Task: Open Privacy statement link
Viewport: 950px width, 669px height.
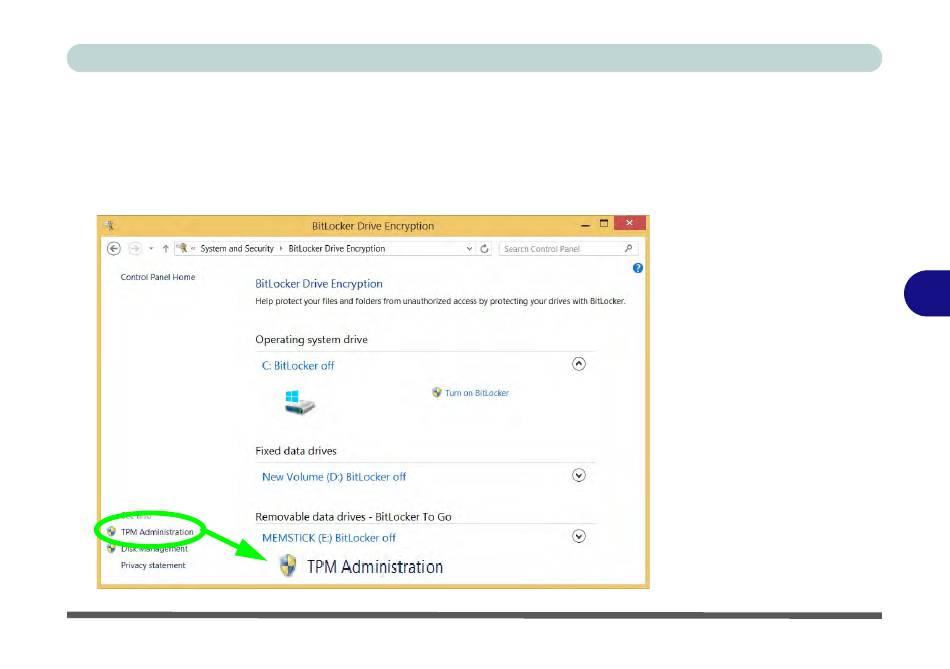Action: coord(153,565)
